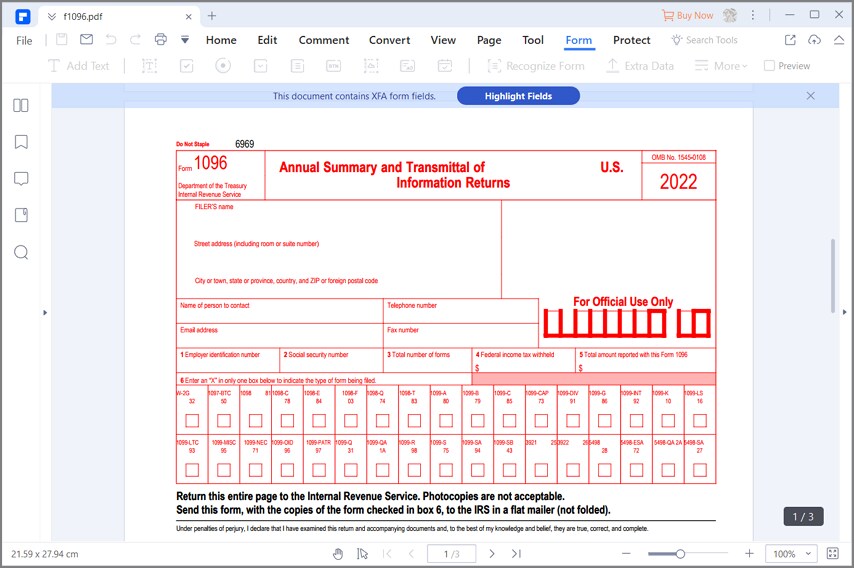
Task: Open the three-dot options menu in title bar
Action: coord(753,15)
